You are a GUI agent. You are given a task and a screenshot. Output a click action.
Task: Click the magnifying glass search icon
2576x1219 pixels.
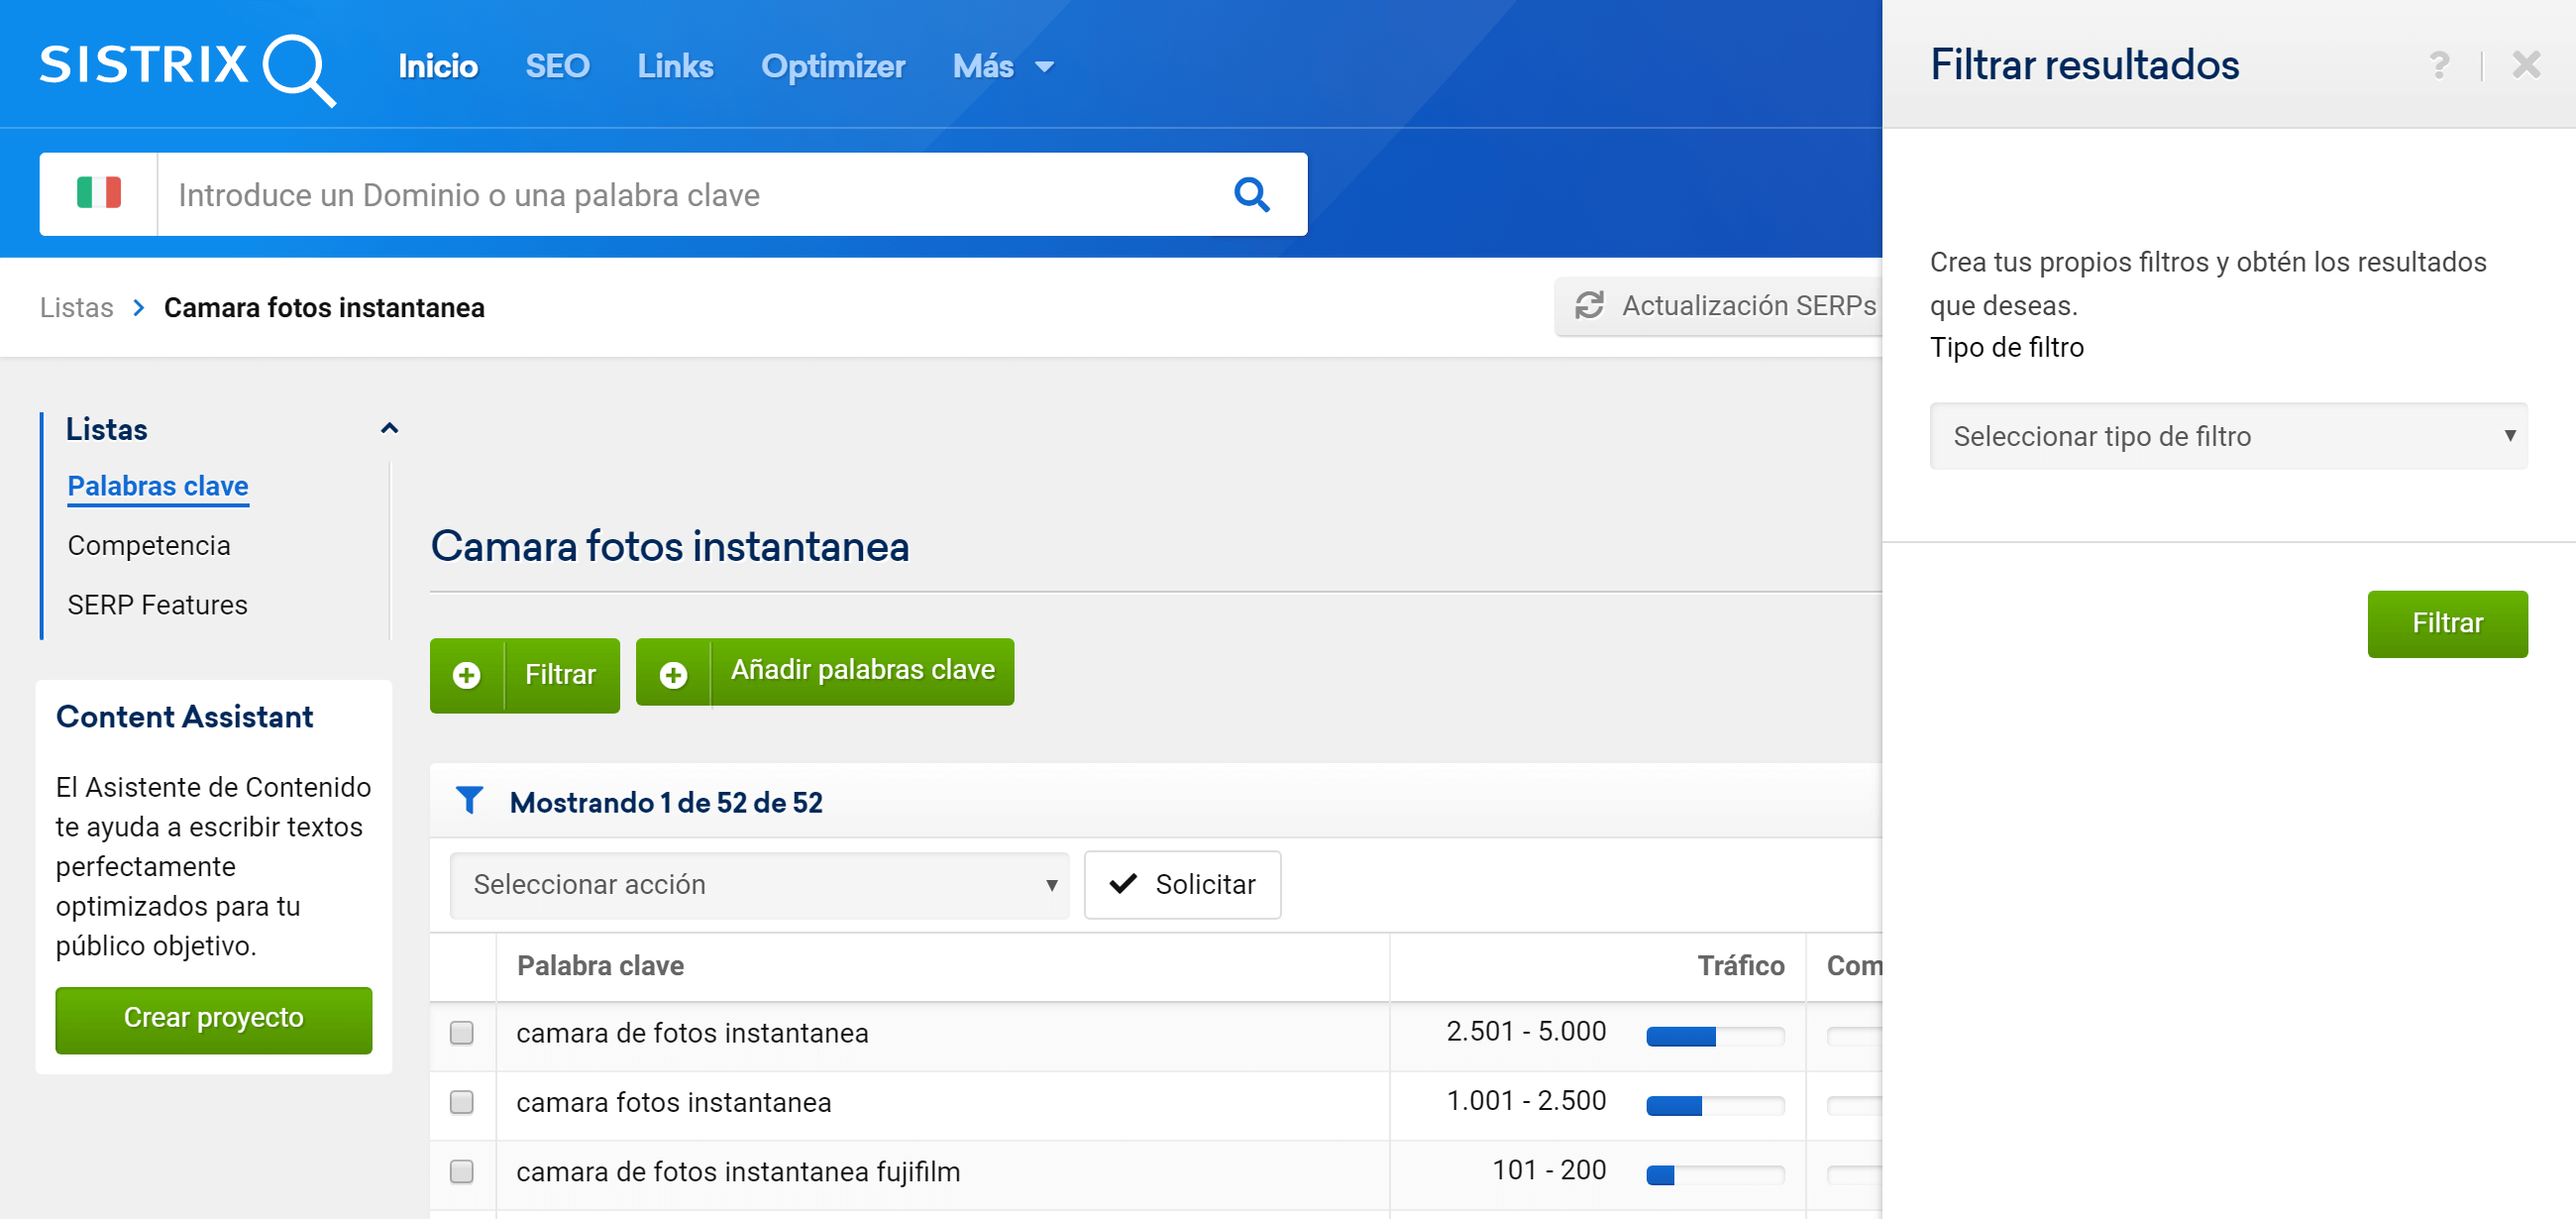[x=1251, y=194]
